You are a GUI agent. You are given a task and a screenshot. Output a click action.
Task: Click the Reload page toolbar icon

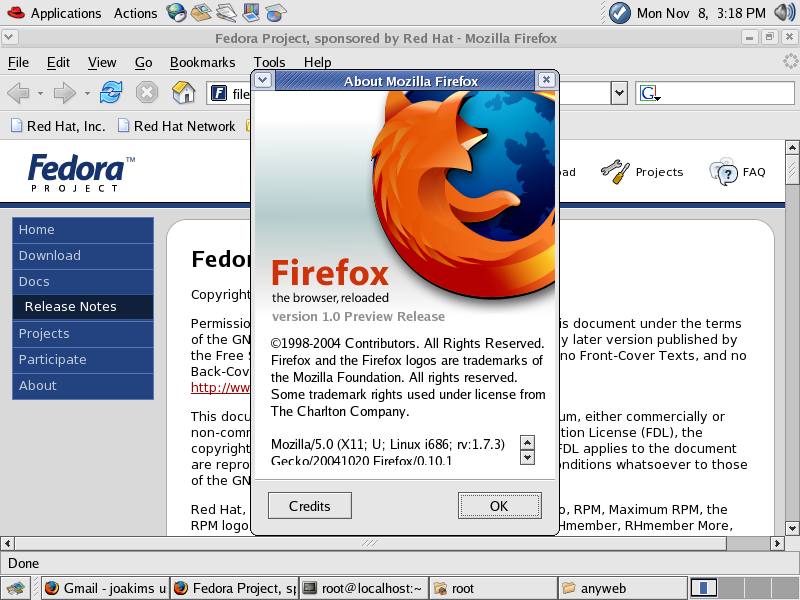(x=110, y=93)
